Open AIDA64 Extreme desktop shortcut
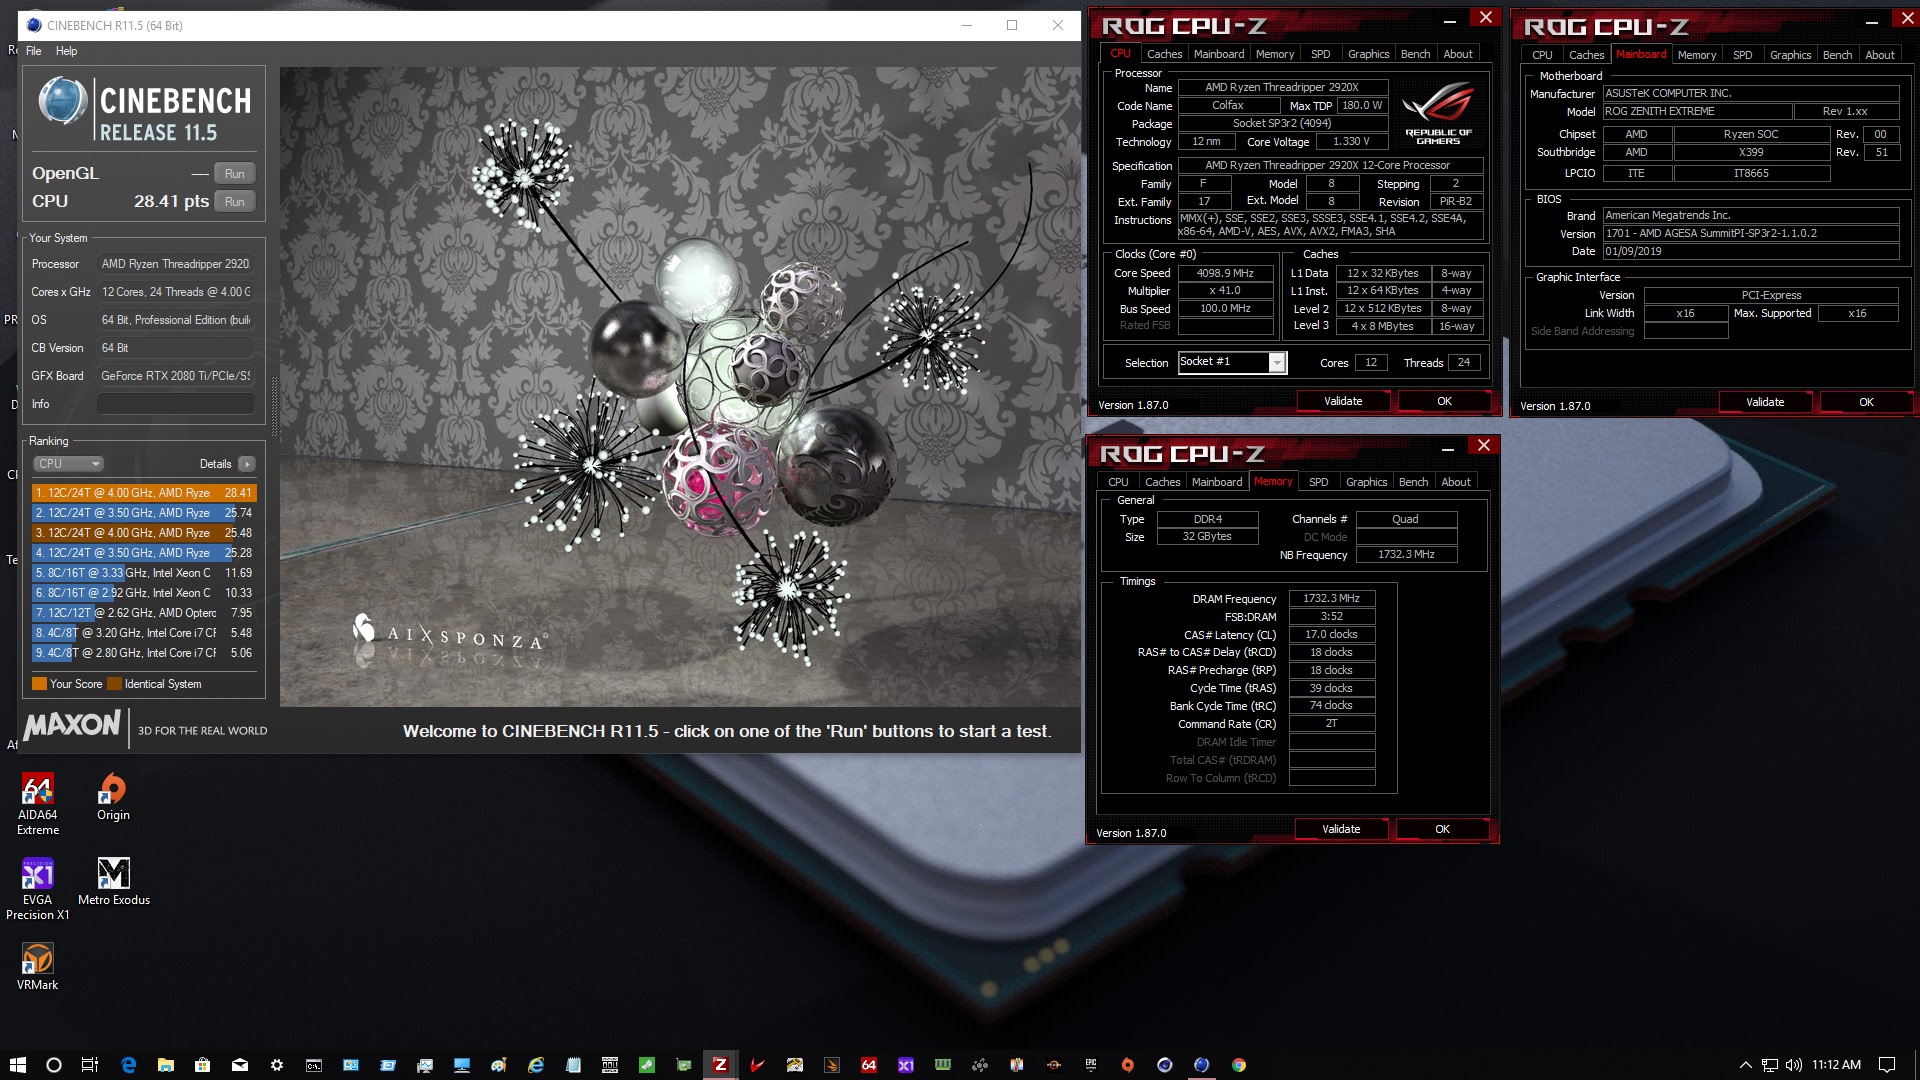This screenshot has height=1080, width=1920. tap(37, 804)
